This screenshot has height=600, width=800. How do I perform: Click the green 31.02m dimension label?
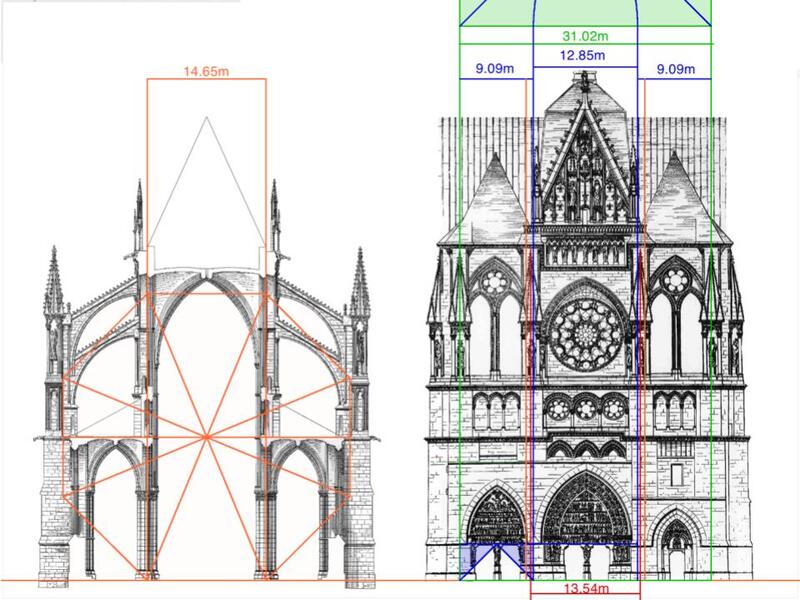[x=585, y=36]
